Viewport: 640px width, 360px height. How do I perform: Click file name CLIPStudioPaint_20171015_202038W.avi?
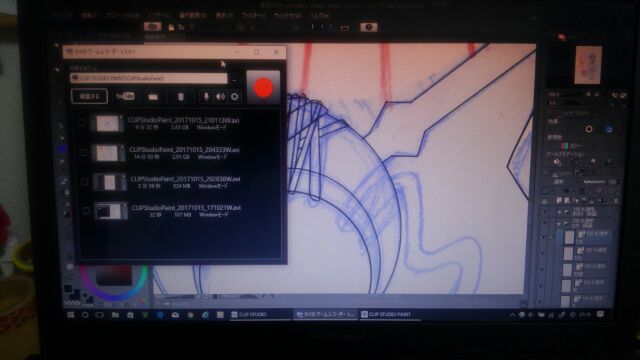185,179
